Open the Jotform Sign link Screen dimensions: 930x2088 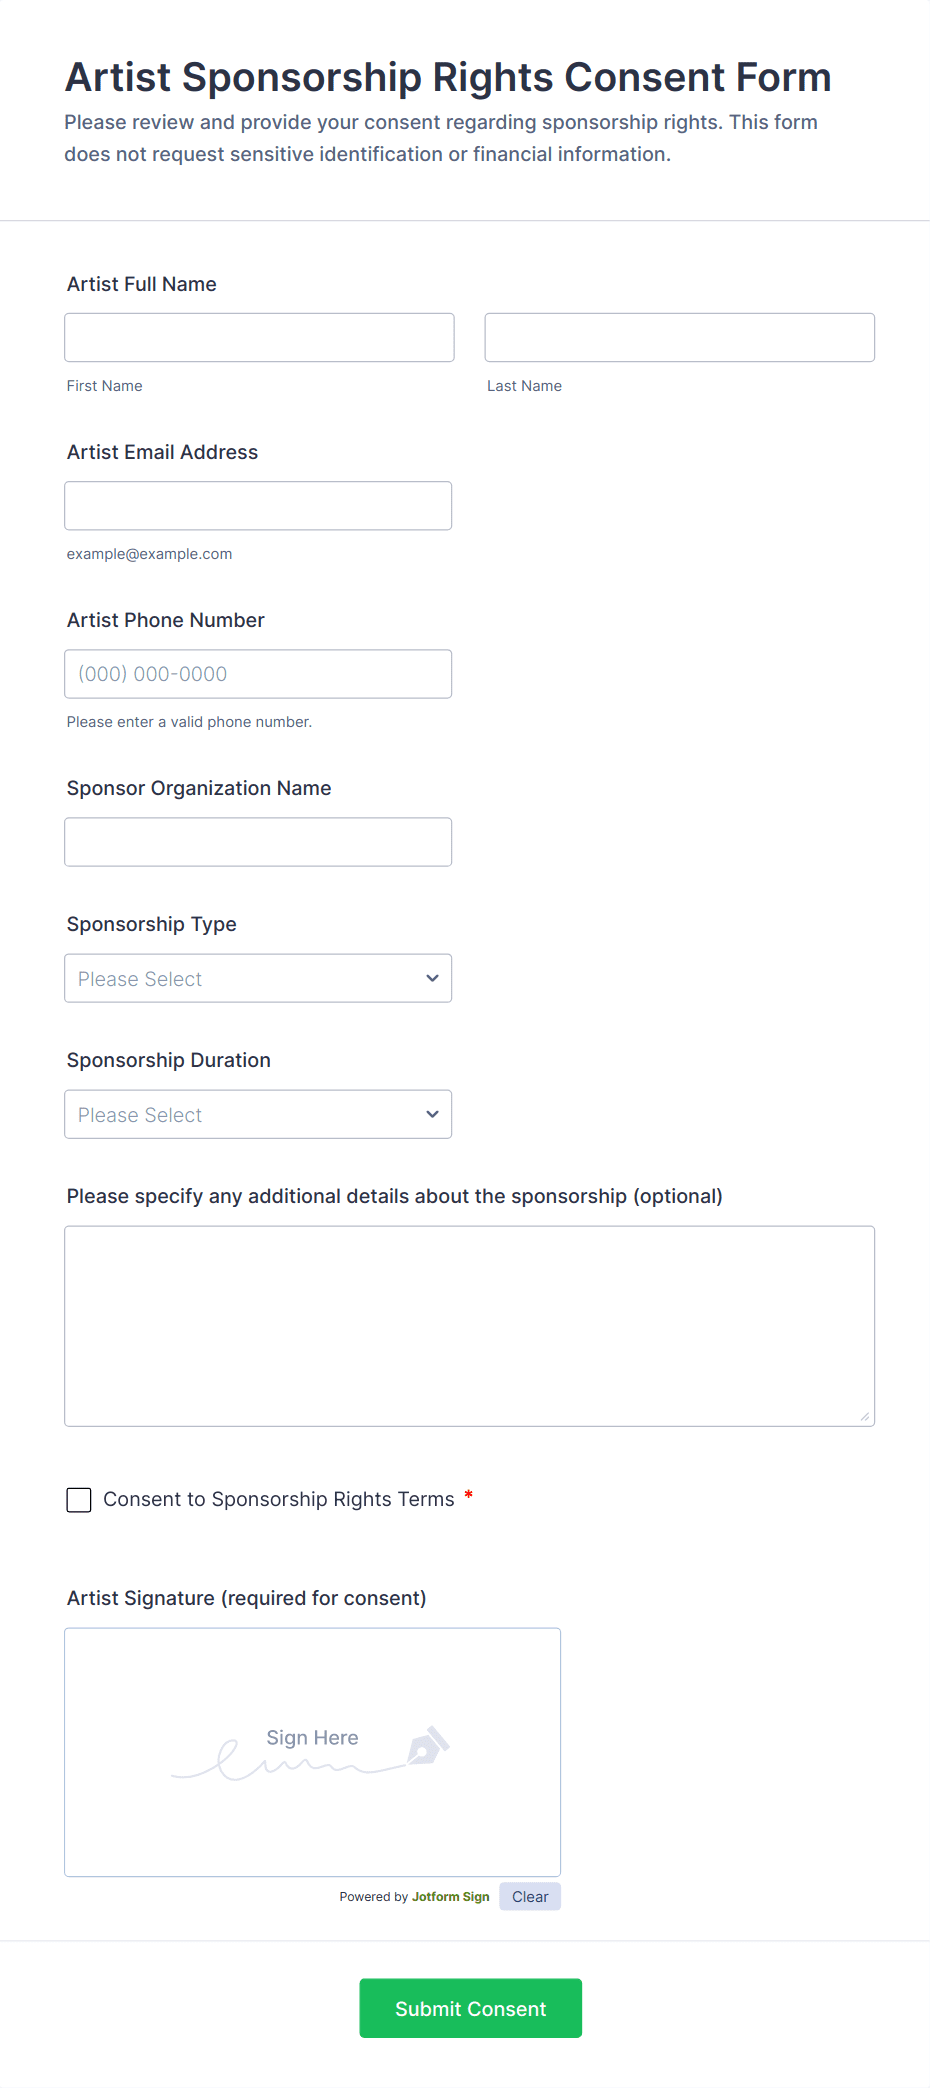click(x=450, y=1896)
